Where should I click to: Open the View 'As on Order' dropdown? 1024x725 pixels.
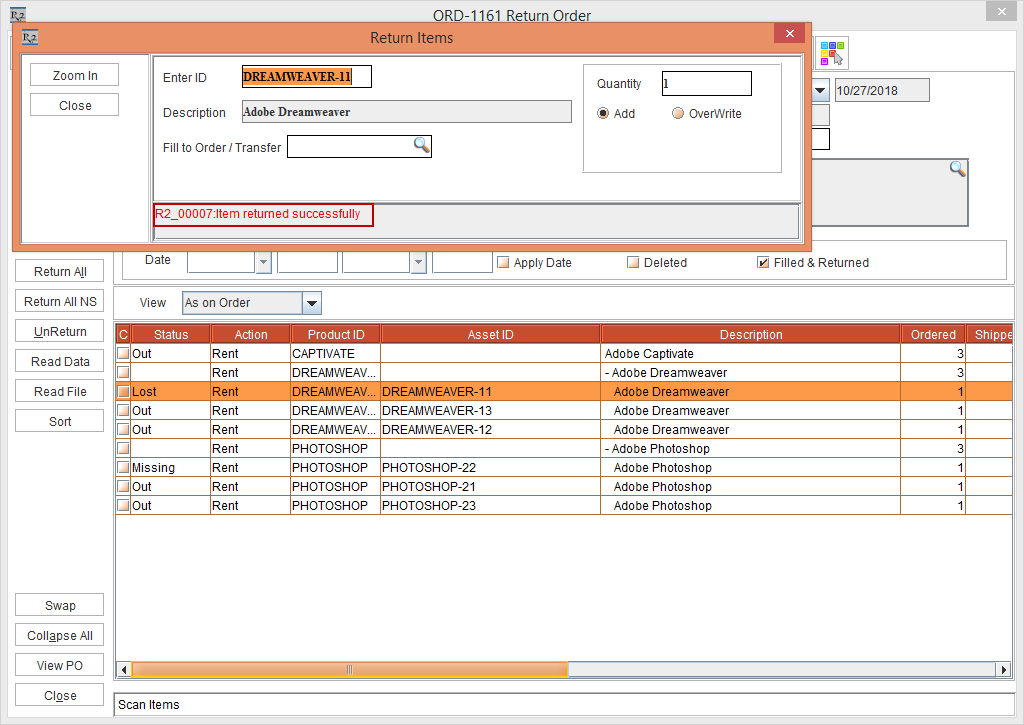[x=311, y=303]
